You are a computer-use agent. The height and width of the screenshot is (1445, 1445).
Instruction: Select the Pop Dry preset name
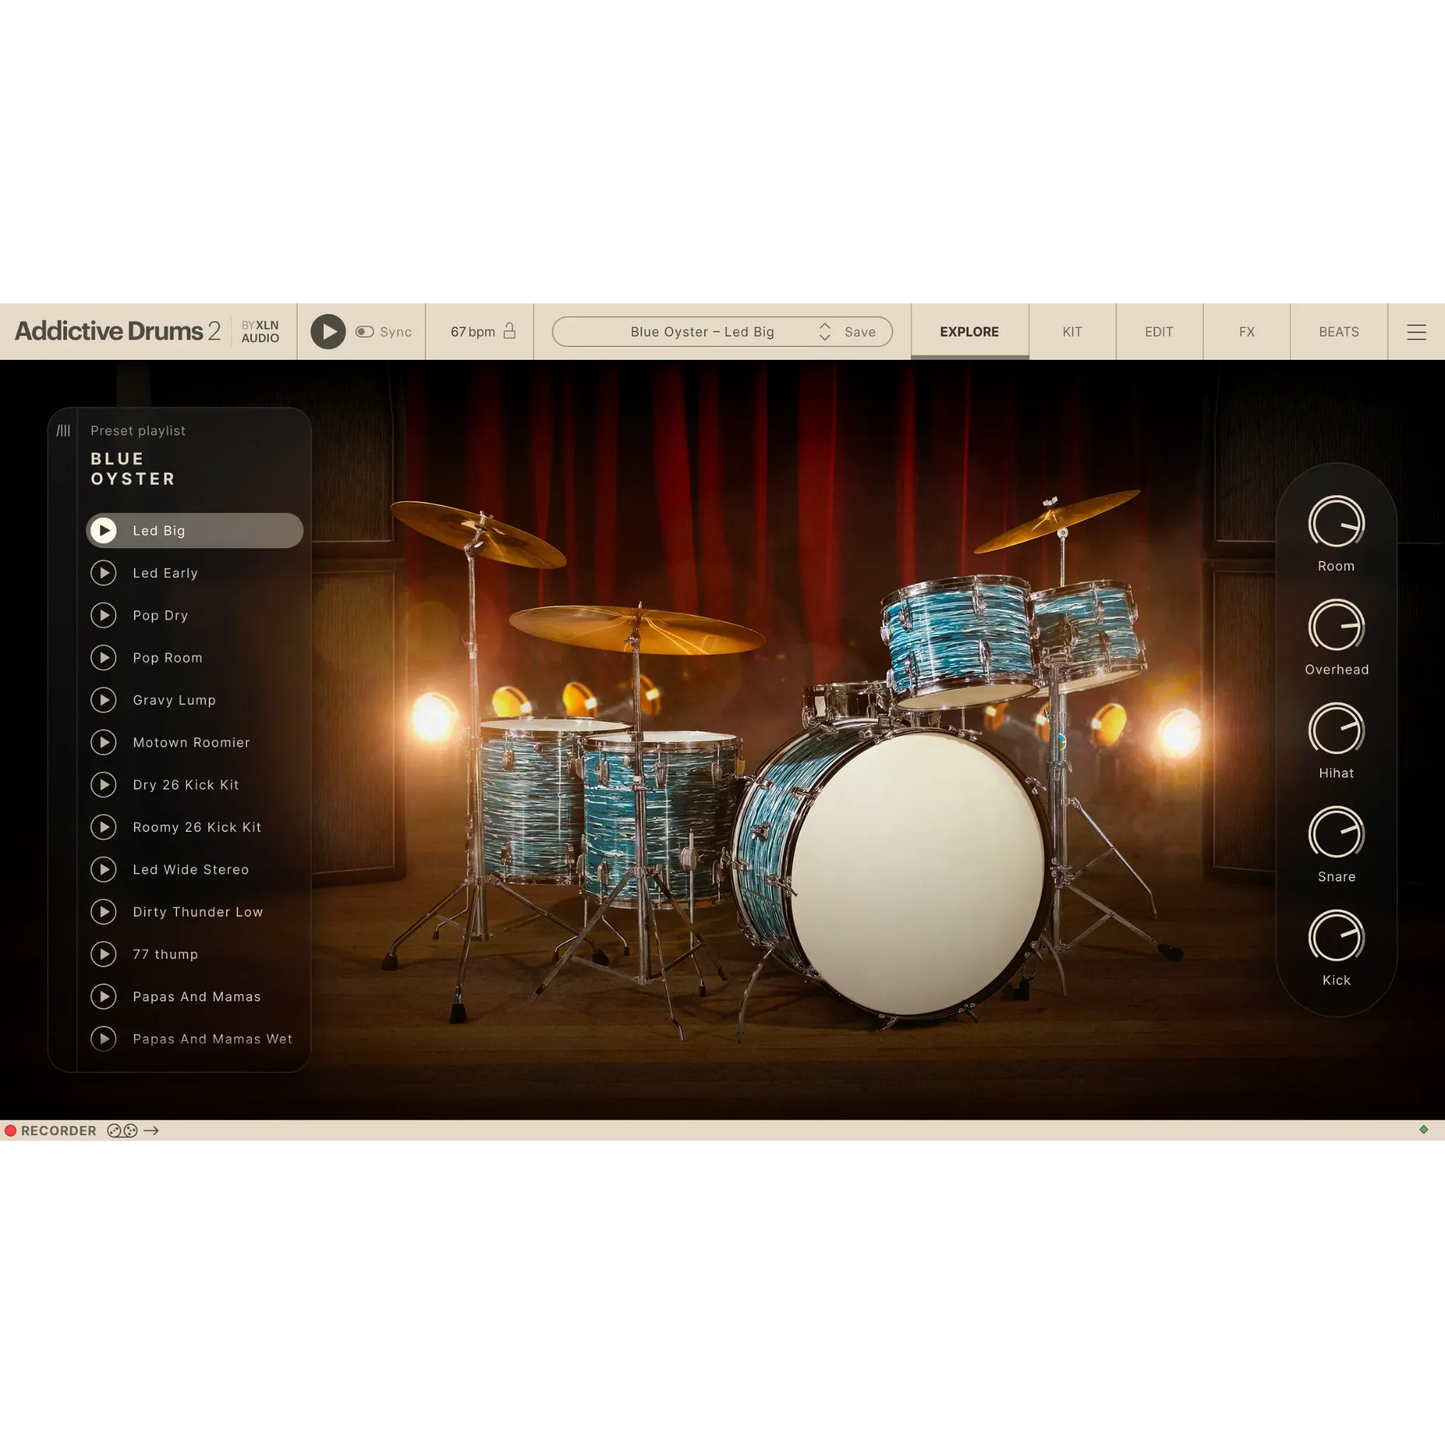(161, 615)
